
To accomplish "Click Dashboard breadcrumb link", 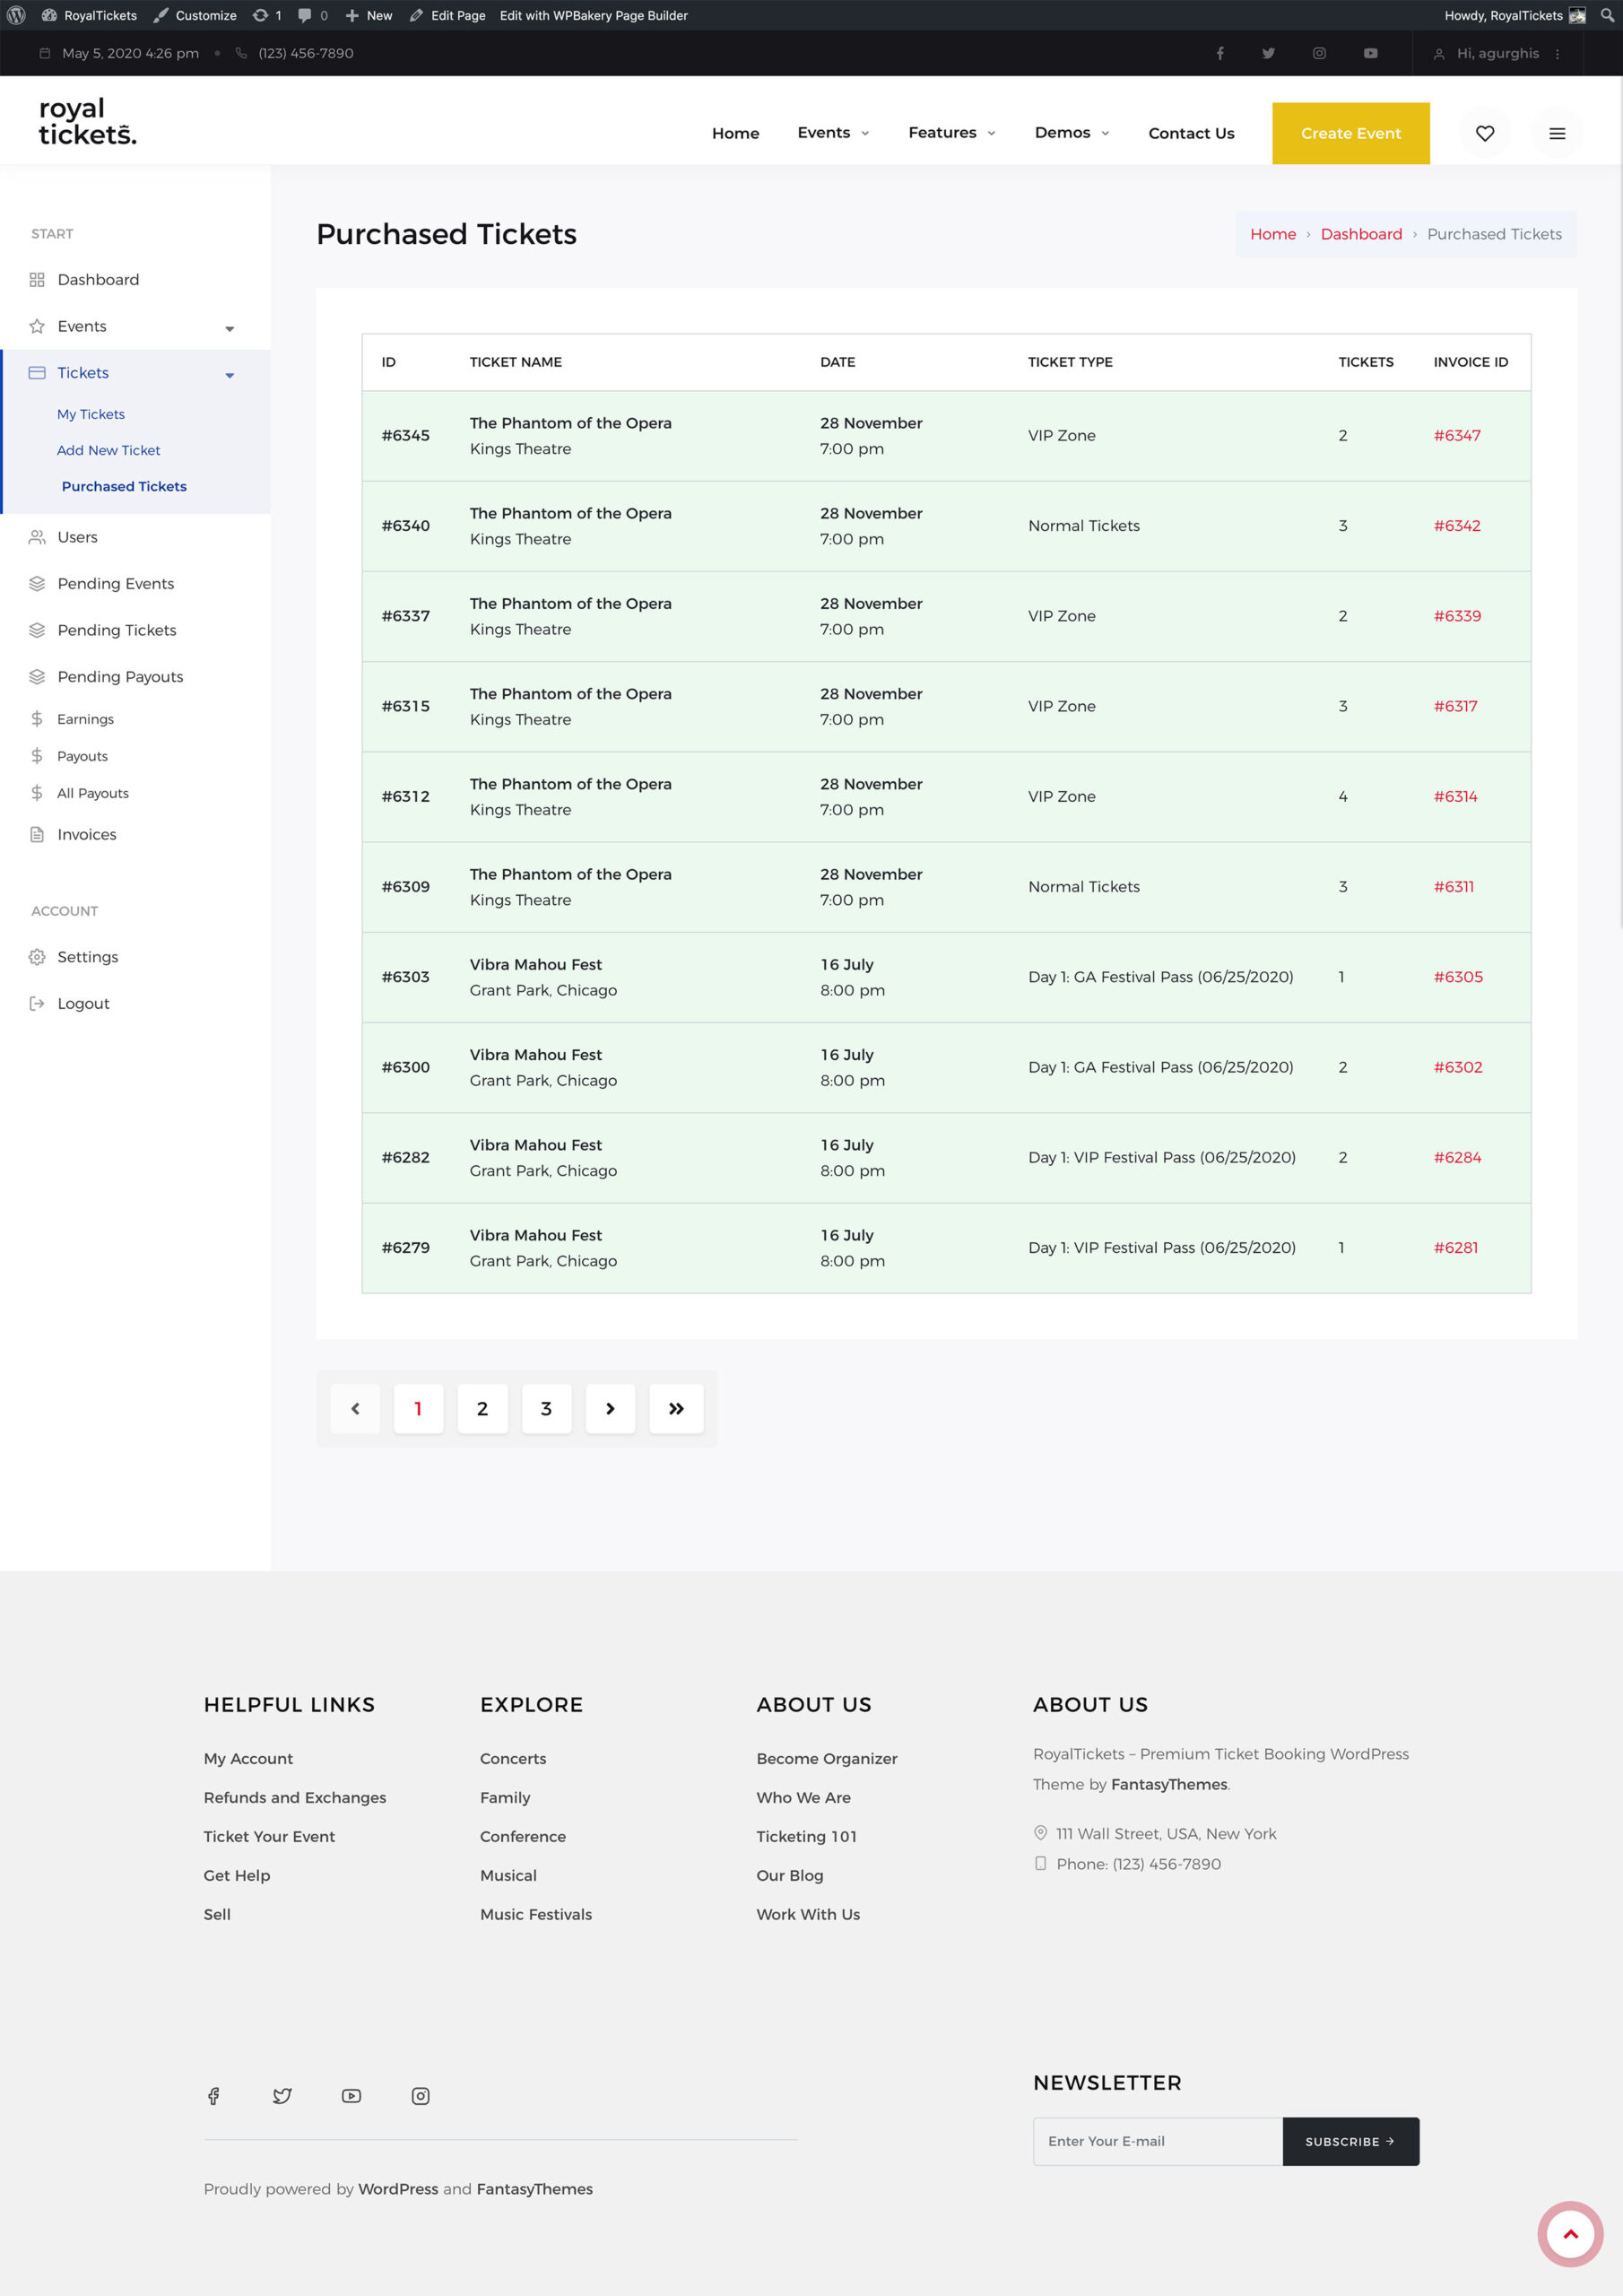I will [x=1361, y=234].
